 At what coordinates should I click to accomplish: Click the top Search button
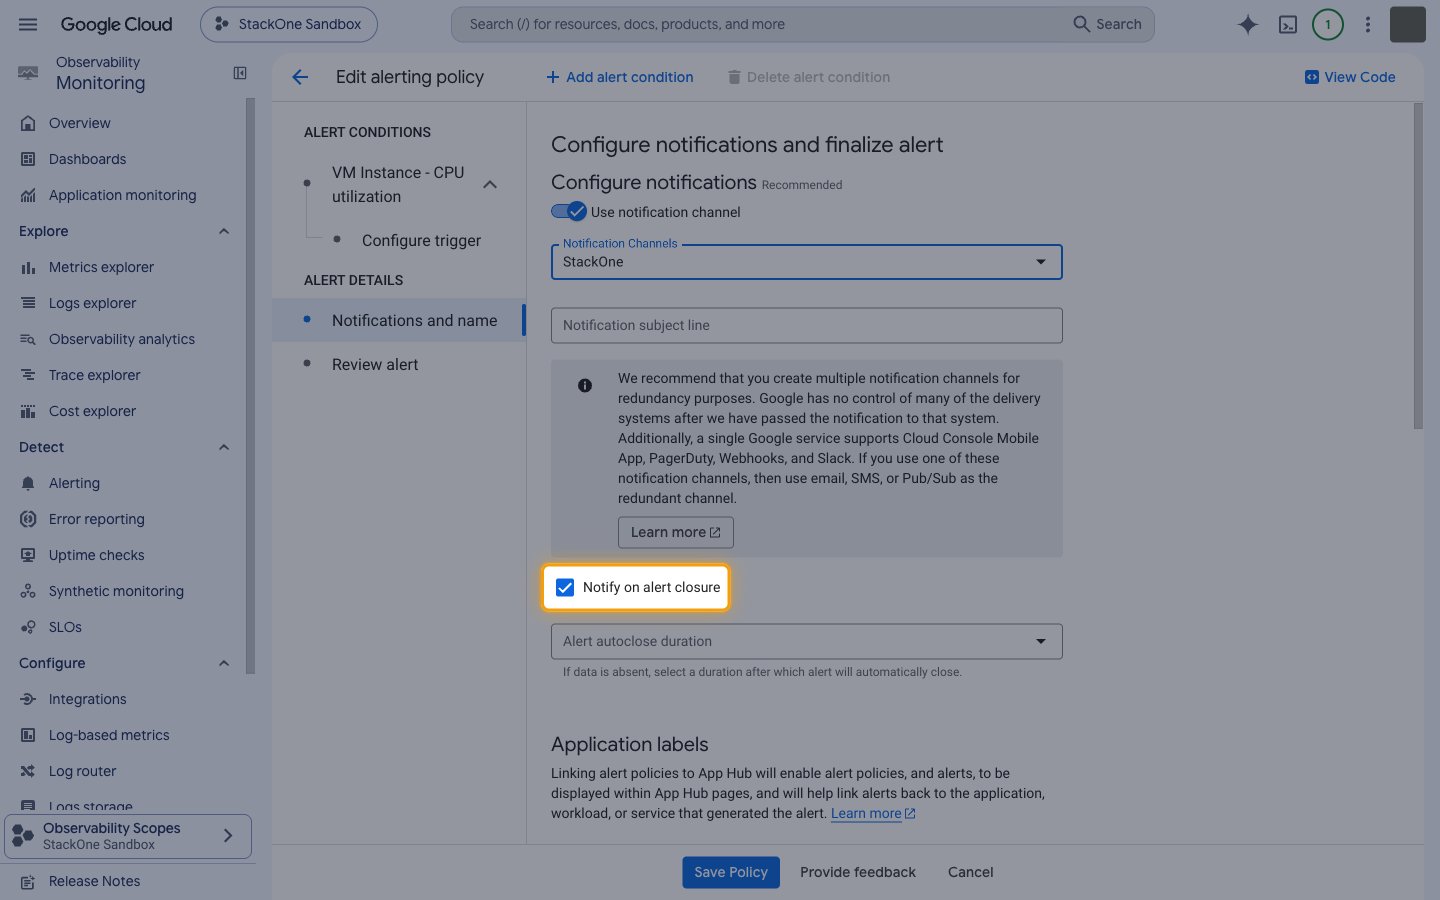click(x=1107, y=24)
